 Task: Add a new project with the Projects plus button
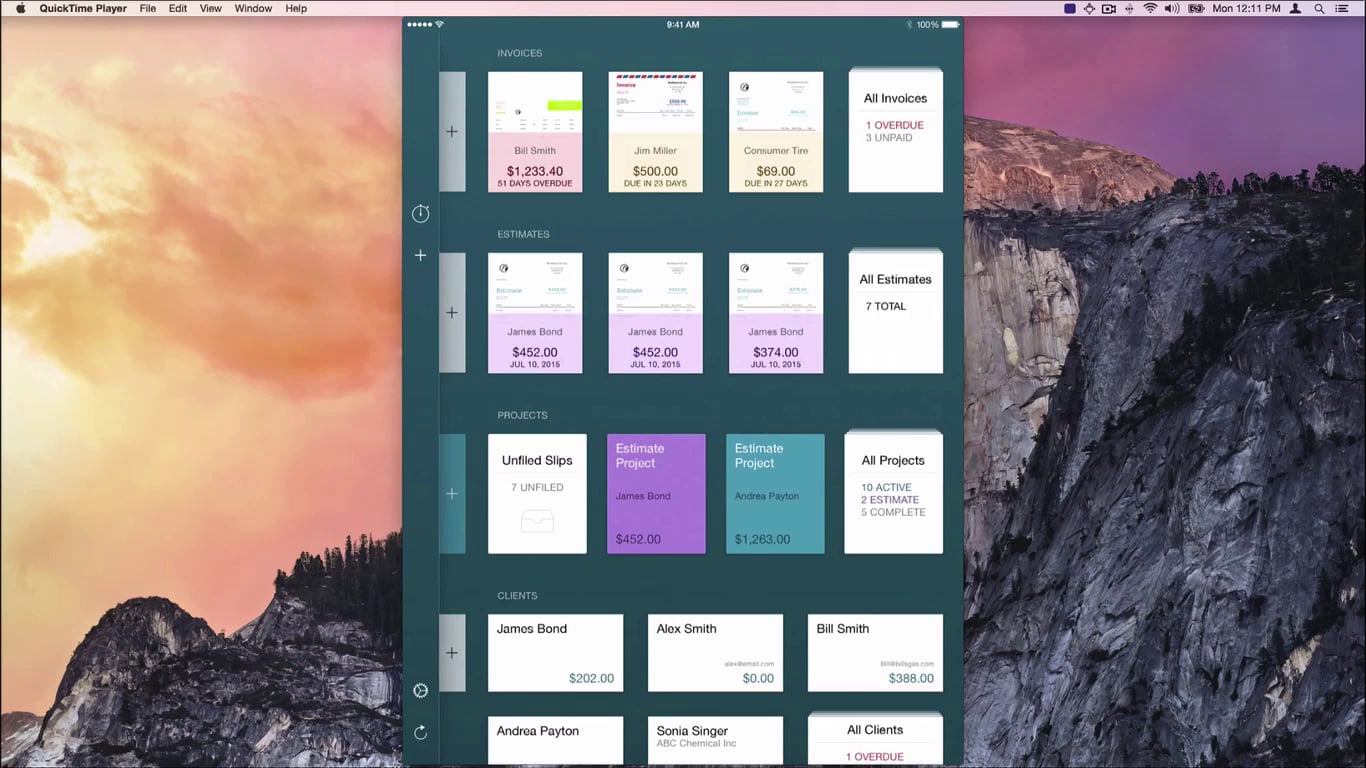[452, 493]
